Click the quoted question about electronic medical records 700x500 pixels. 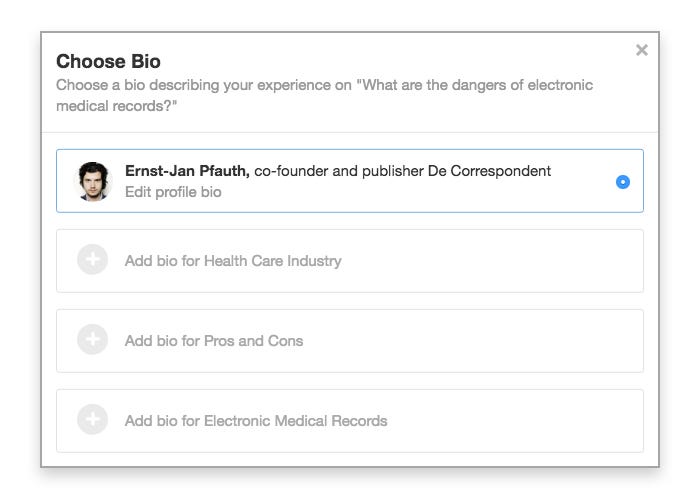(x=325, y=95)
